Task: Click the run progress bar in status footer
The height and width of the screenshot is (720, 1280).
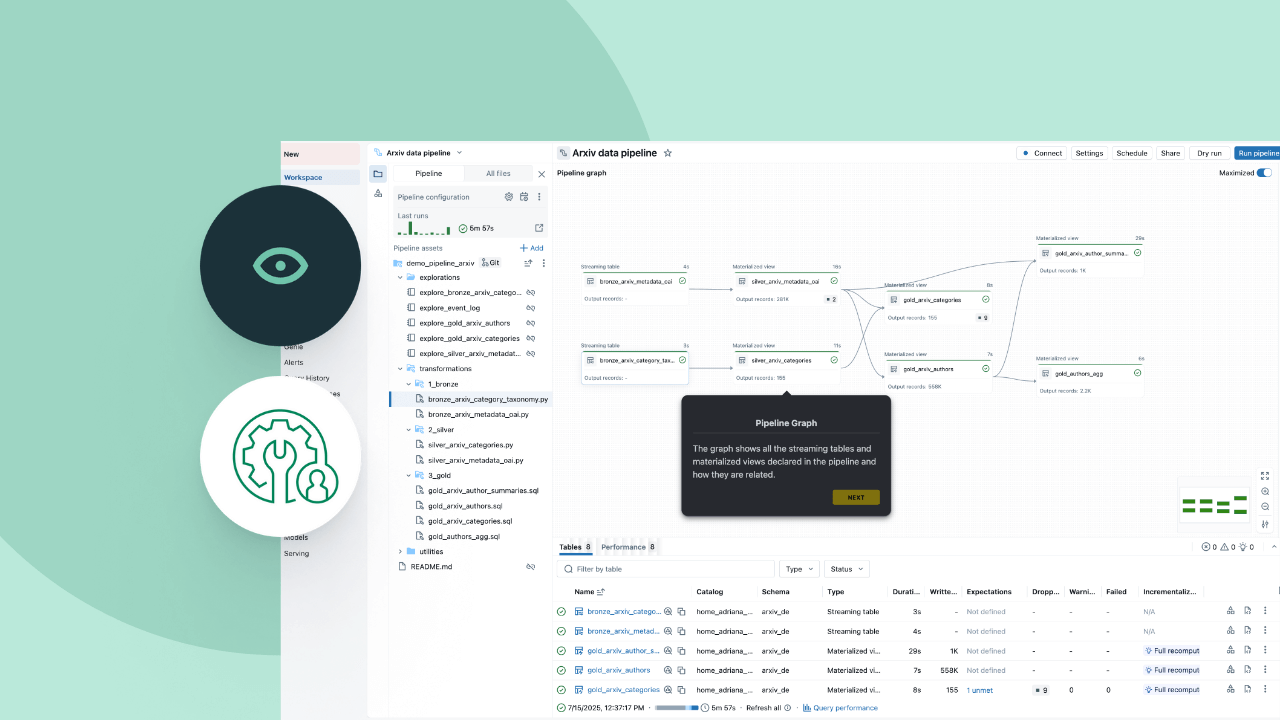Action: point(677,708)
